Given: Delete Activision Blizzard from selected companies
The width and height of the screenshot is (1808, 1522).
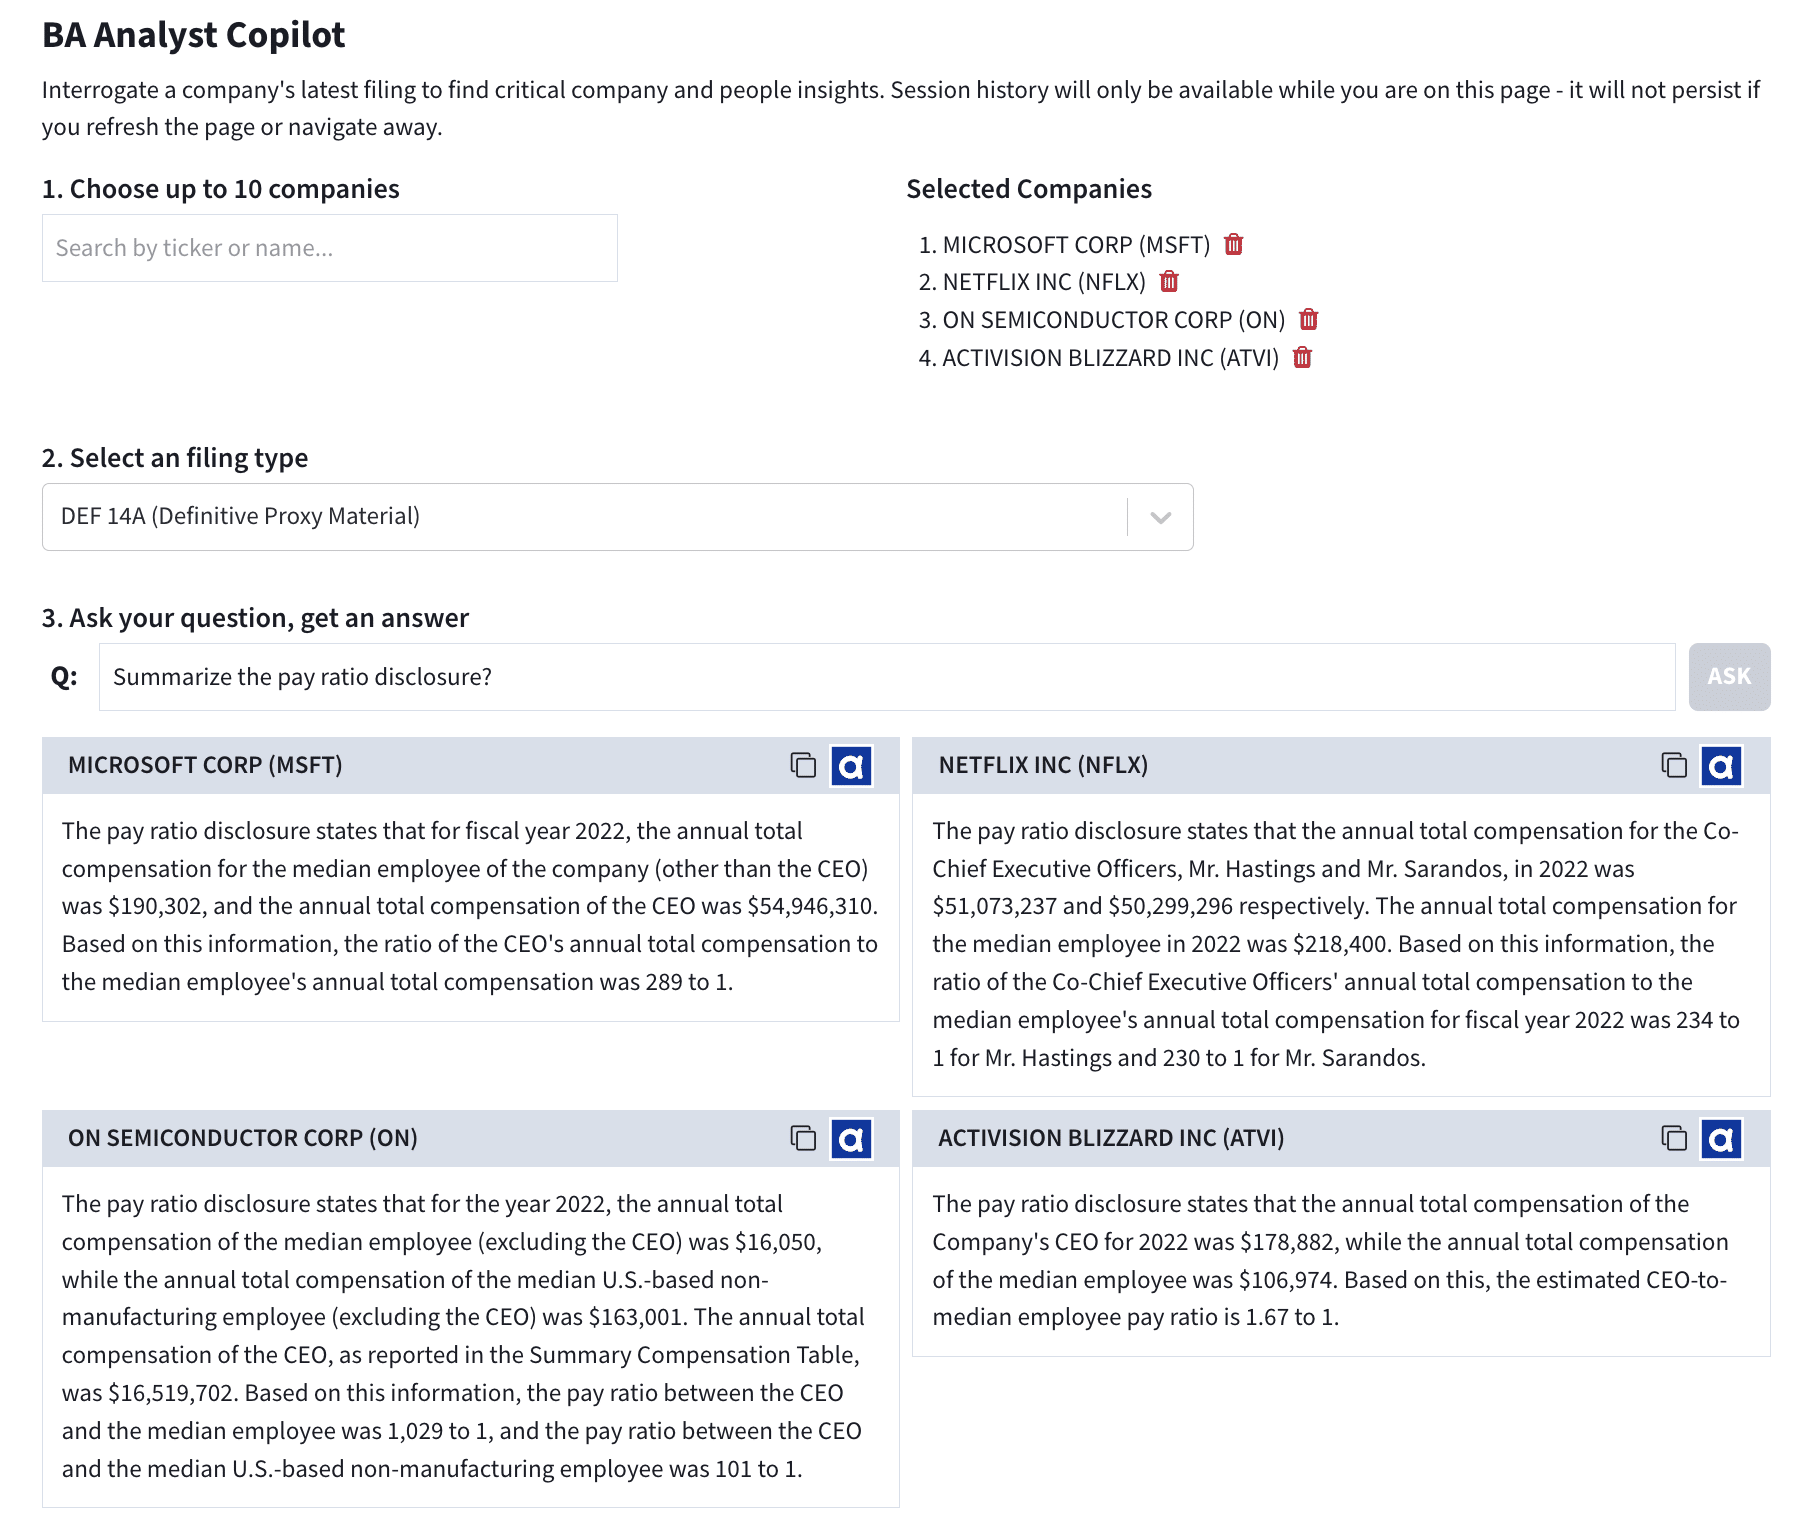Looking at the screenshot, I should (1302, 358).
